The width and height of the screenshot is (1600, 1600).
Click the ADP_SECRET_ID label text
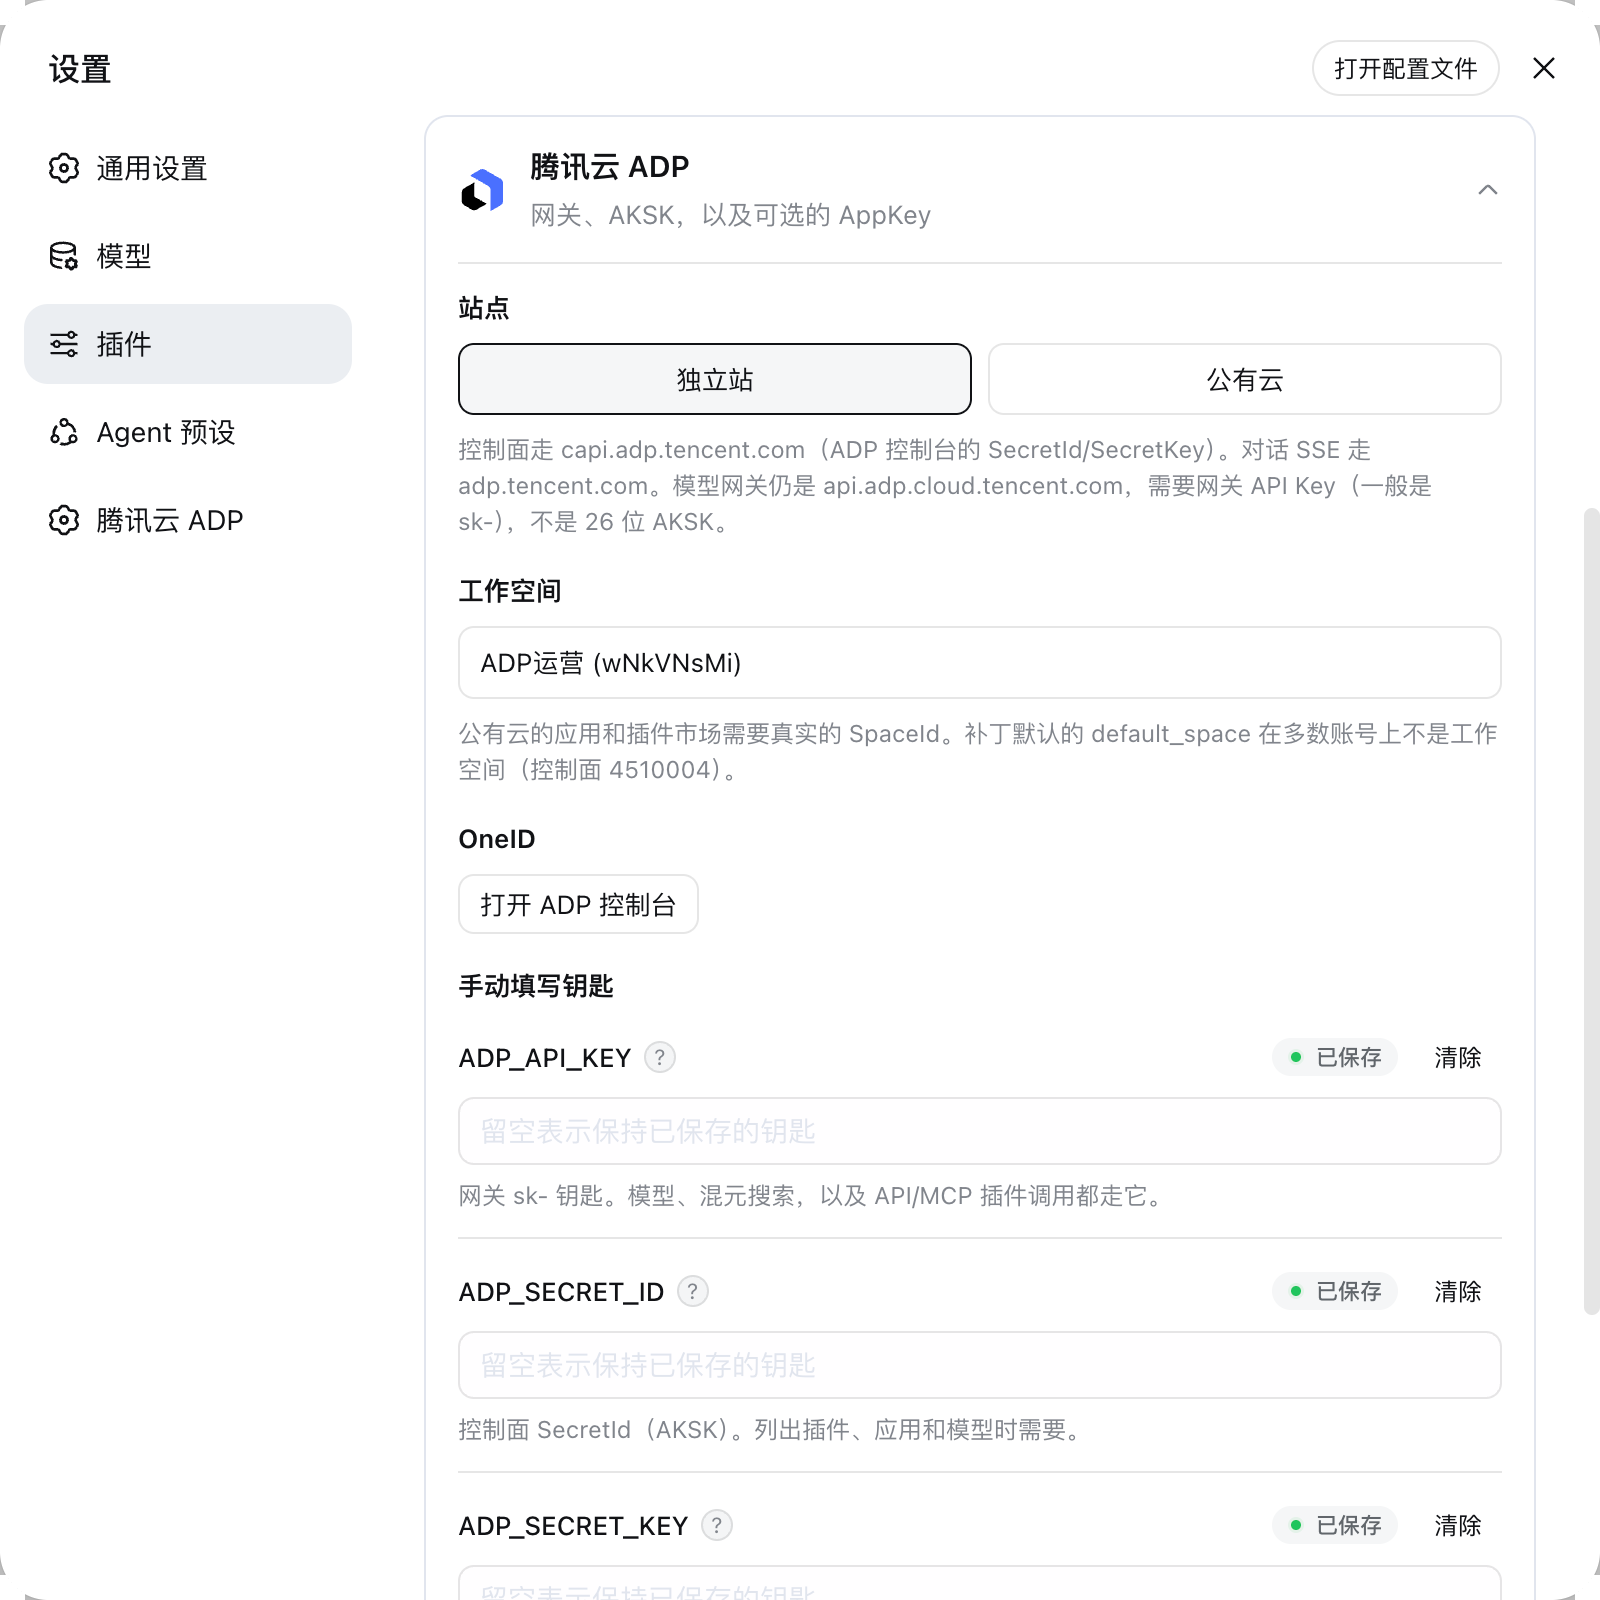561,1292
